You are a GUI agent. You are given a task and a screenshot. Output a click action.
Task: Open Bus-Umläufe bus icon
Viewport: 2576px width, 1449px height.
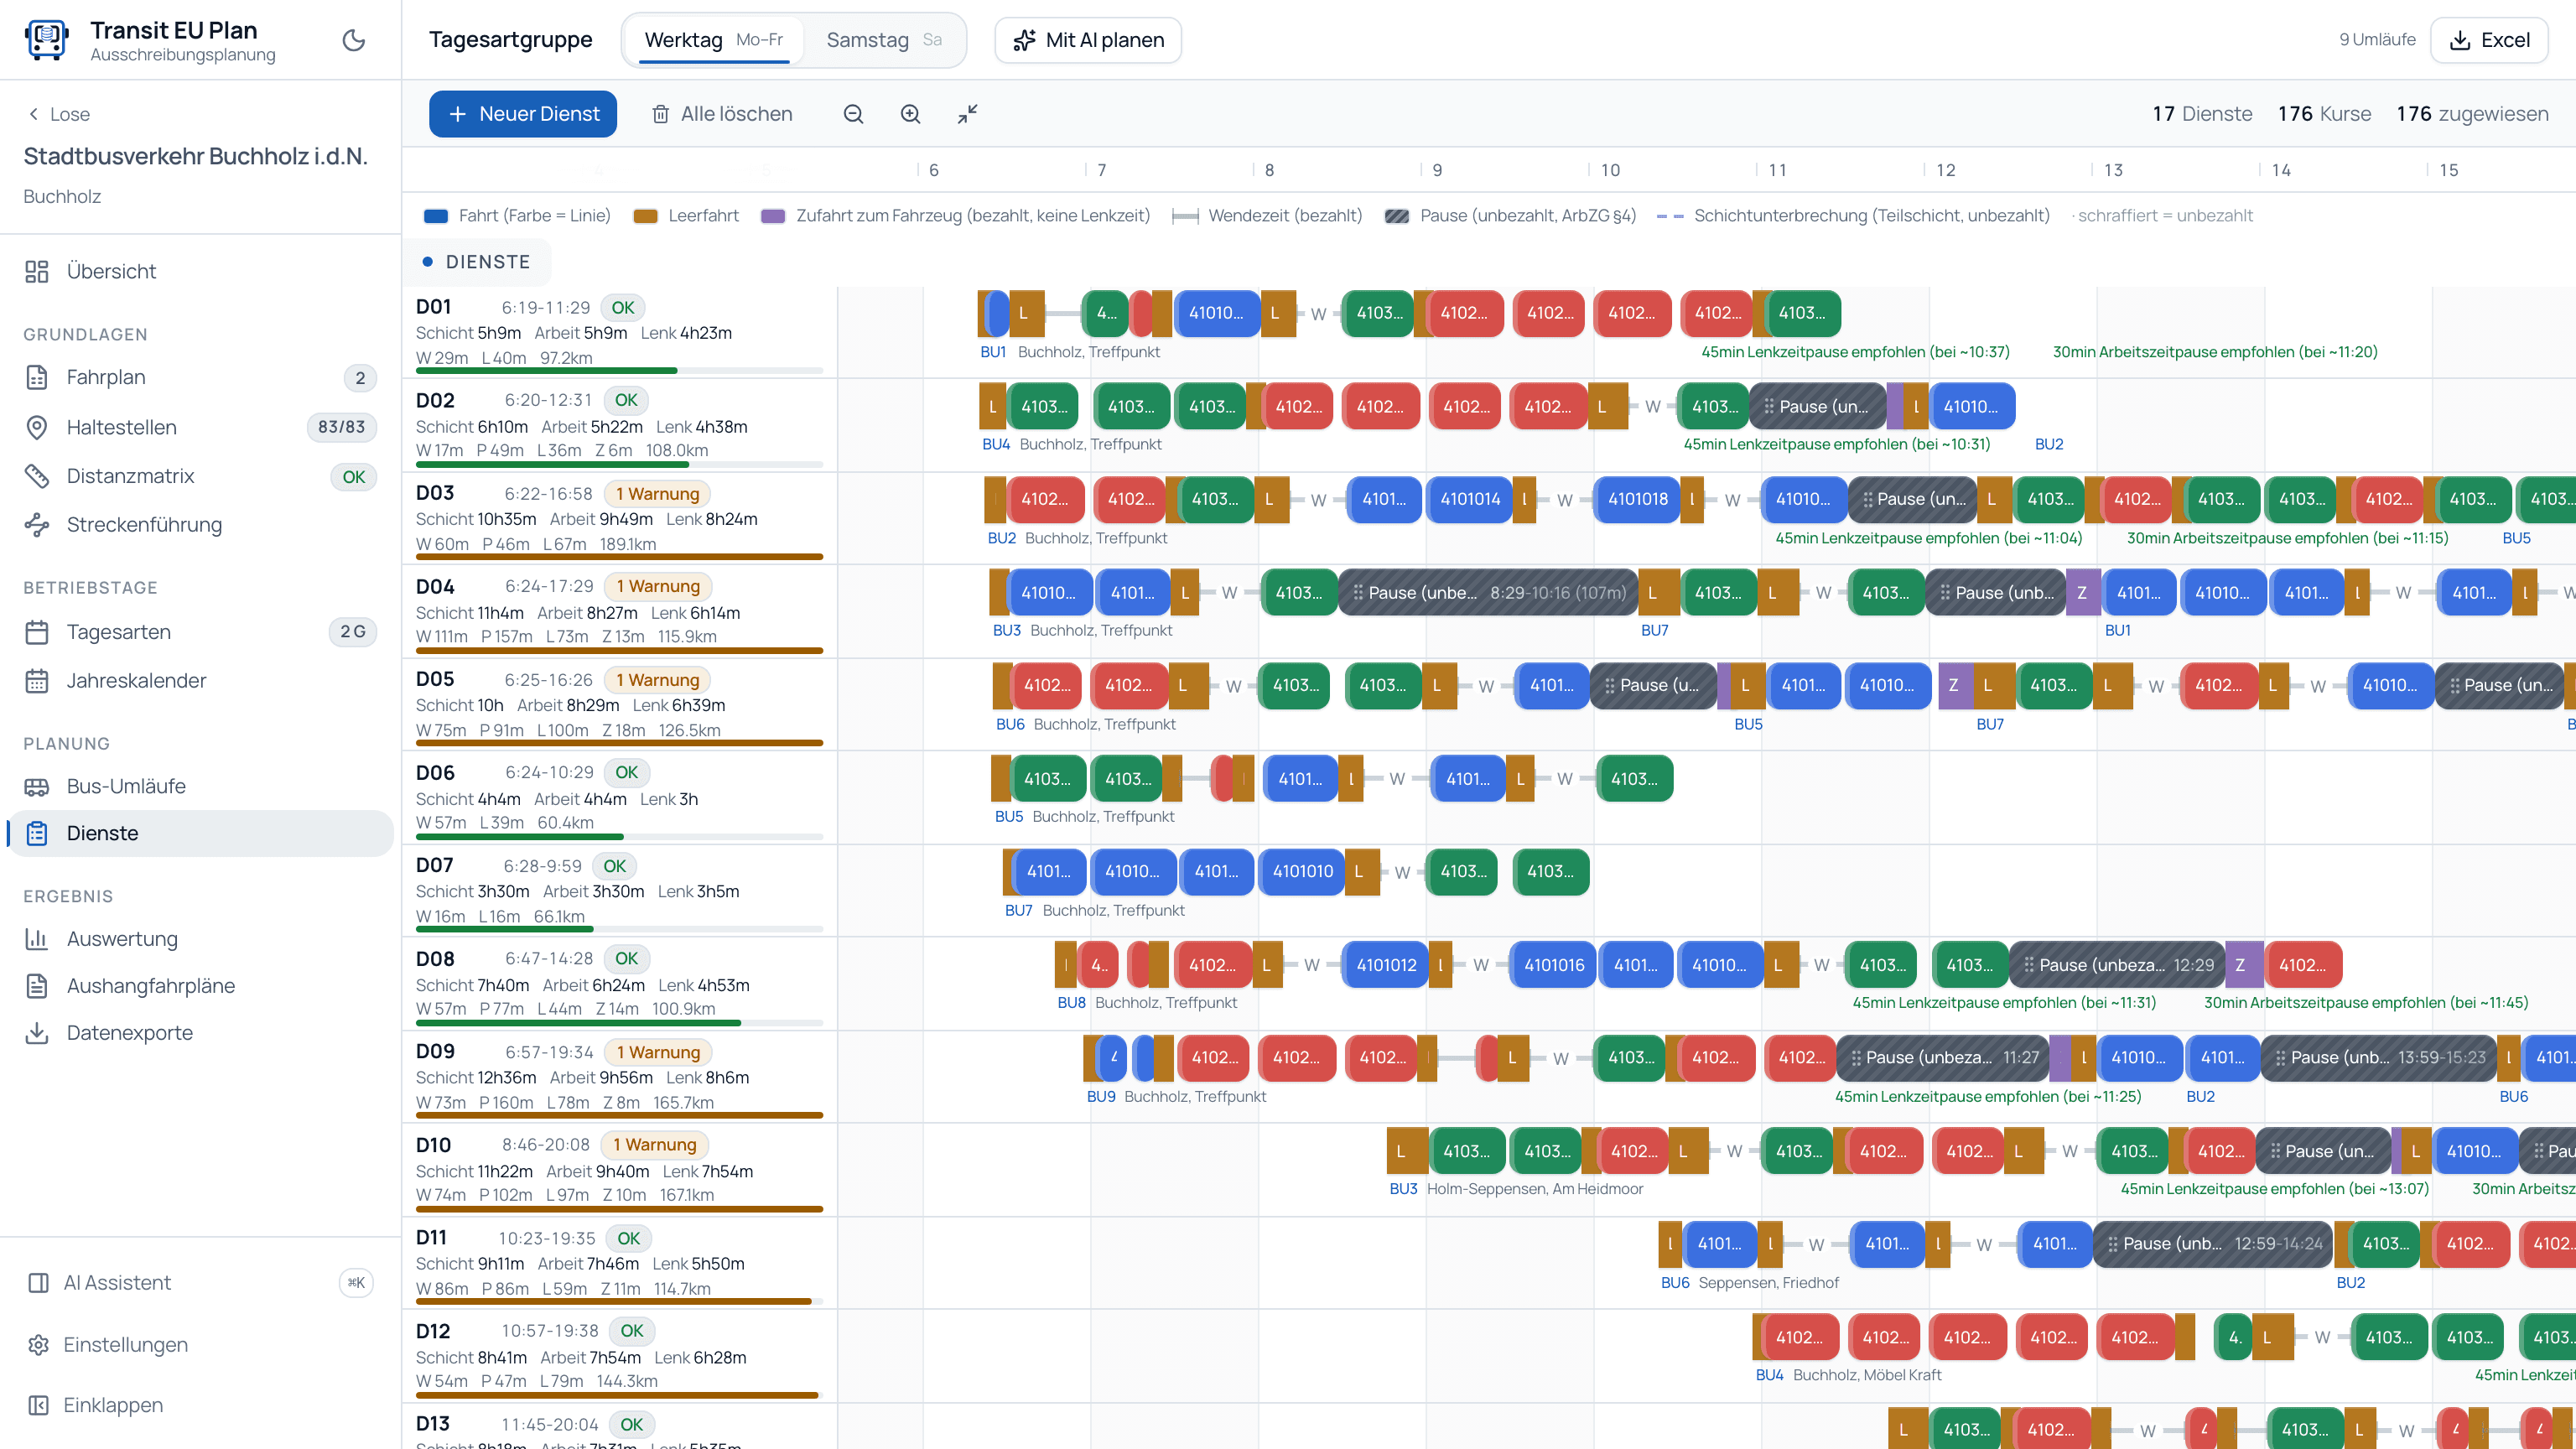[37, 787]
